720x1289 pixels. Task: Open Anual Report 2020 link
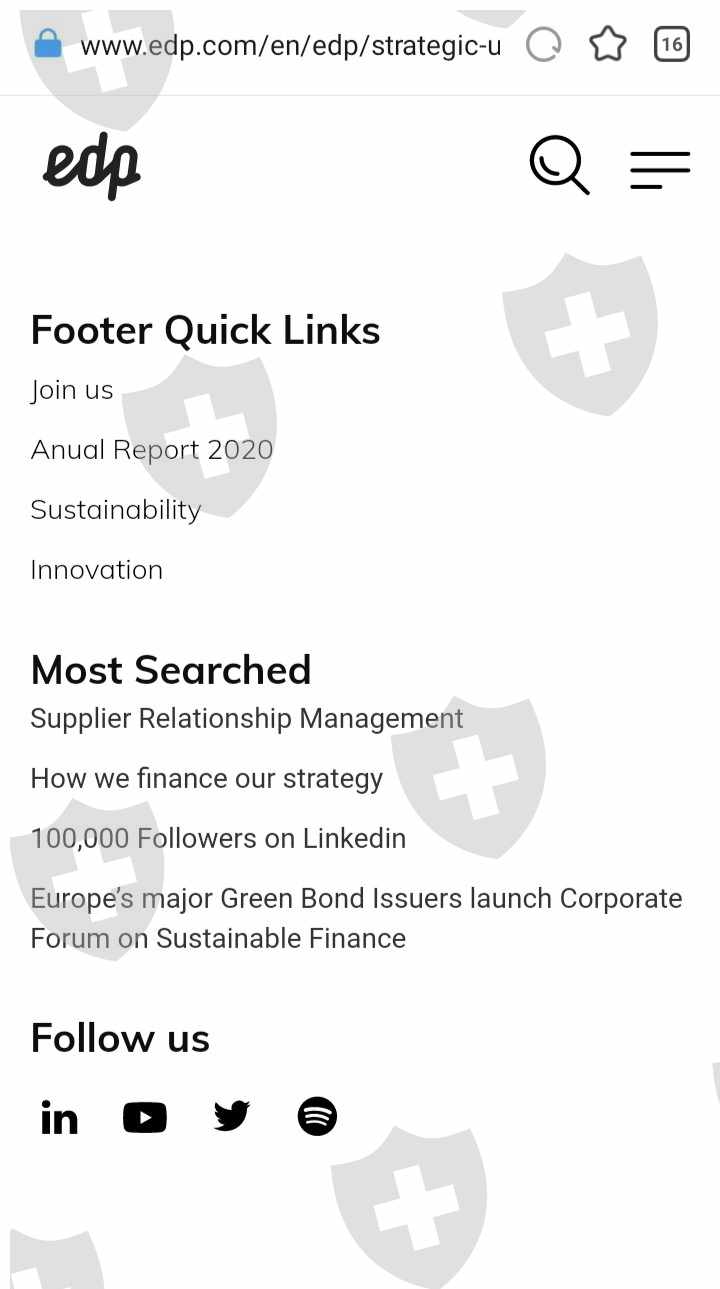click(x=152, y=450)
